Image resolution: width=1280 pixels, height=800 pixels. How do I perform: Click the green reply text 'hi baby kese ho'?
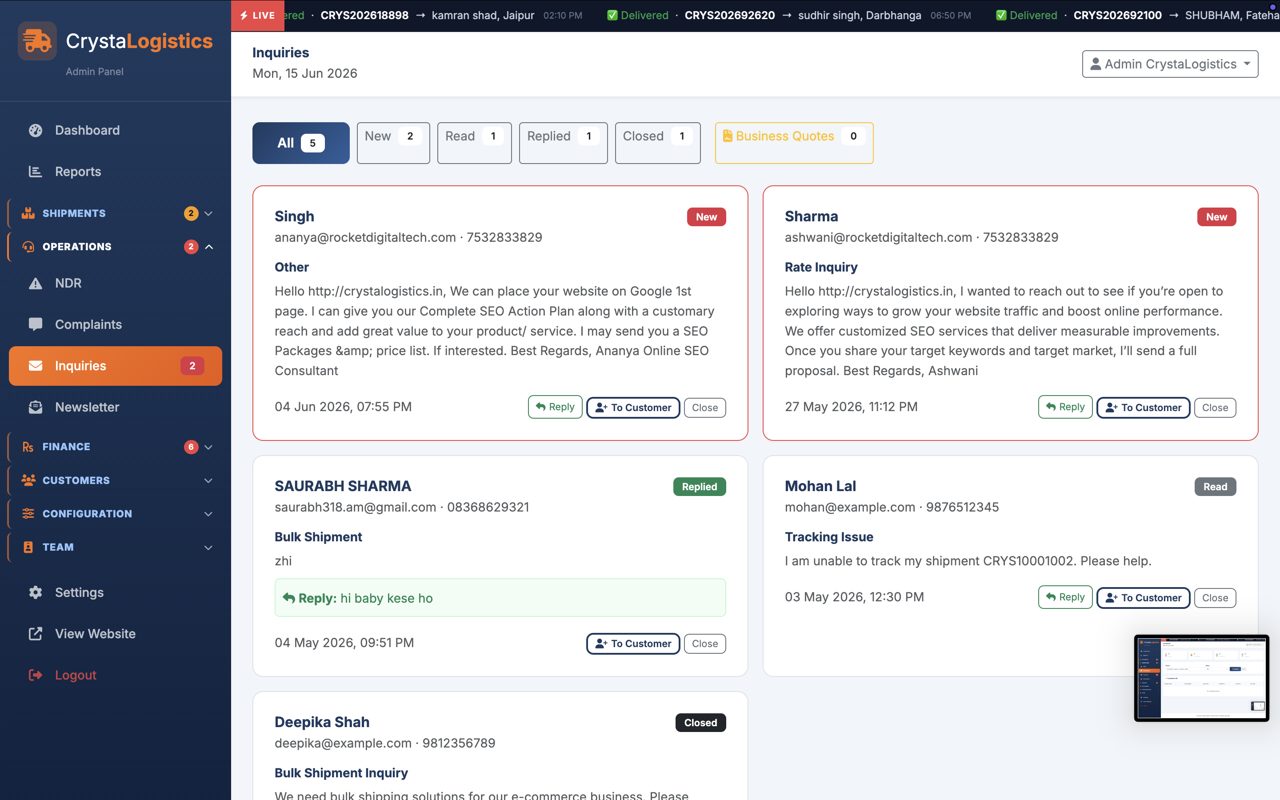[386, 598]
